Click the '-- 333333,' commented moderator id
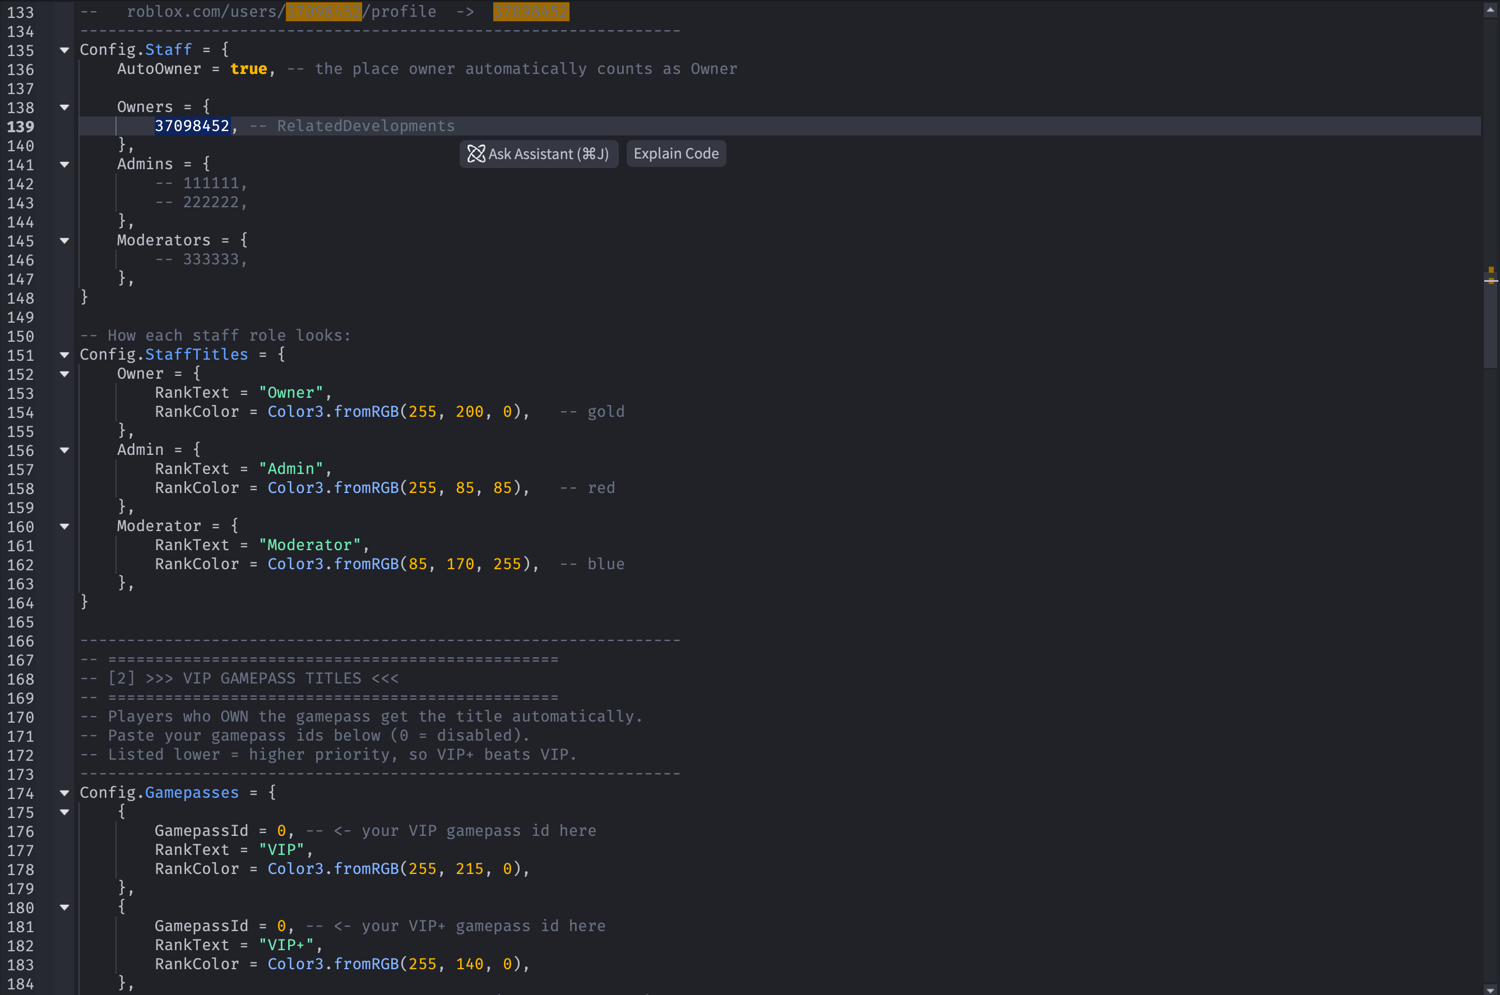1500x995 pixels. 201,259
